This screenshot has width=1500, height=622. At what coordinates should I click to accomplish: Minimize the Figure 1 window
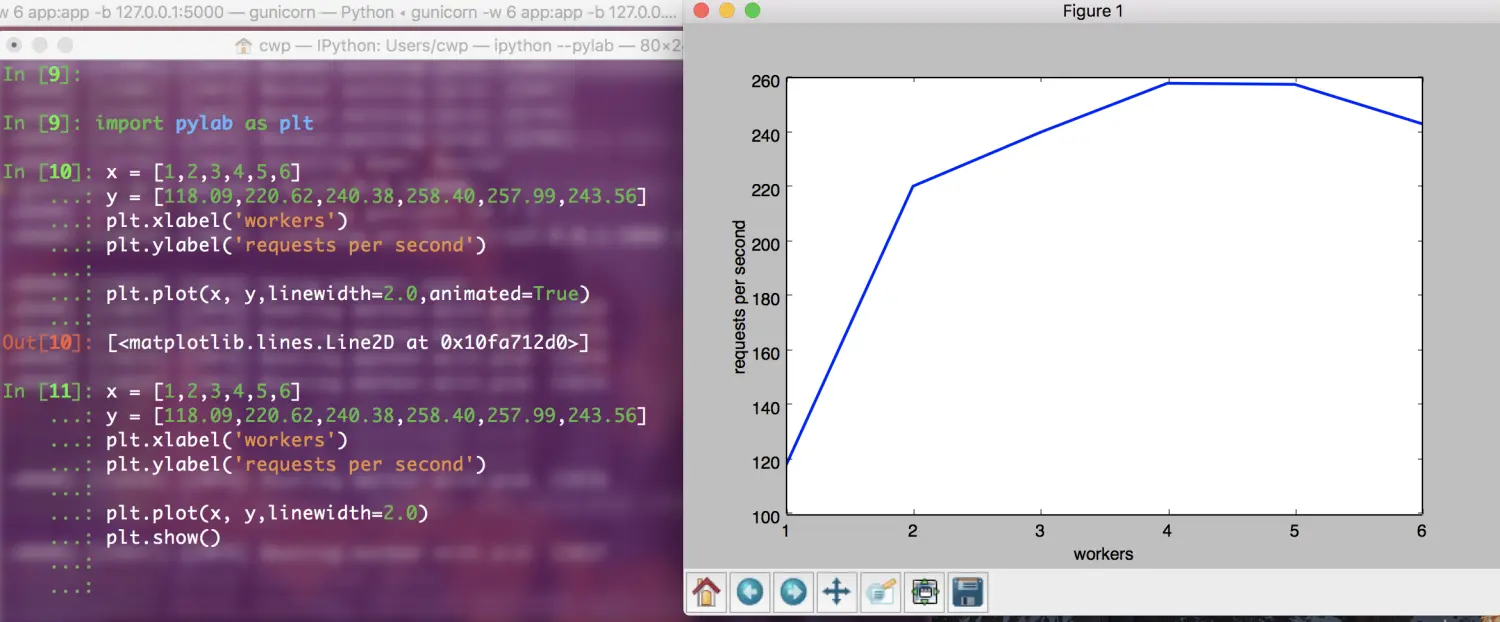pos(727,11)
